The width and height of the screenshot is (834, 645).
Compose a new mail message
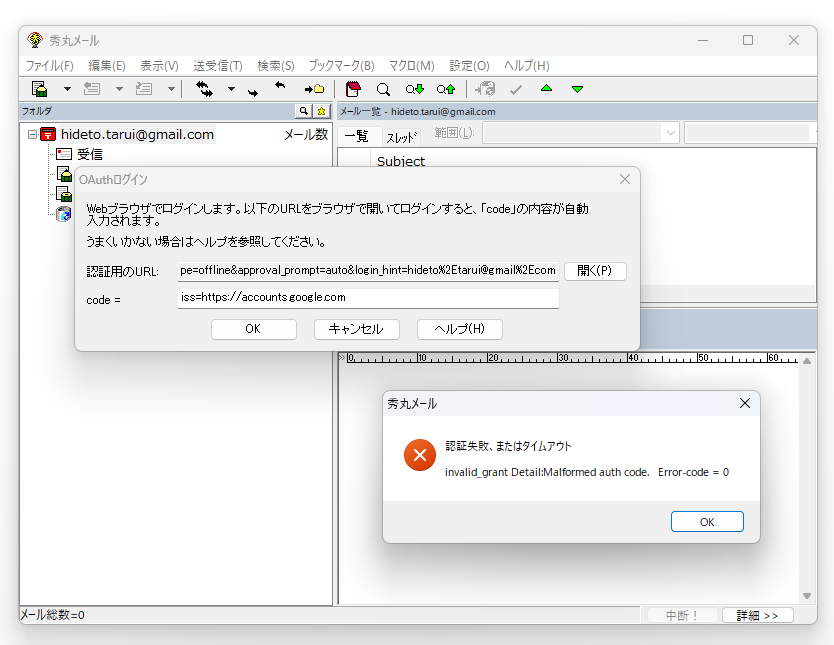[40, 89]
